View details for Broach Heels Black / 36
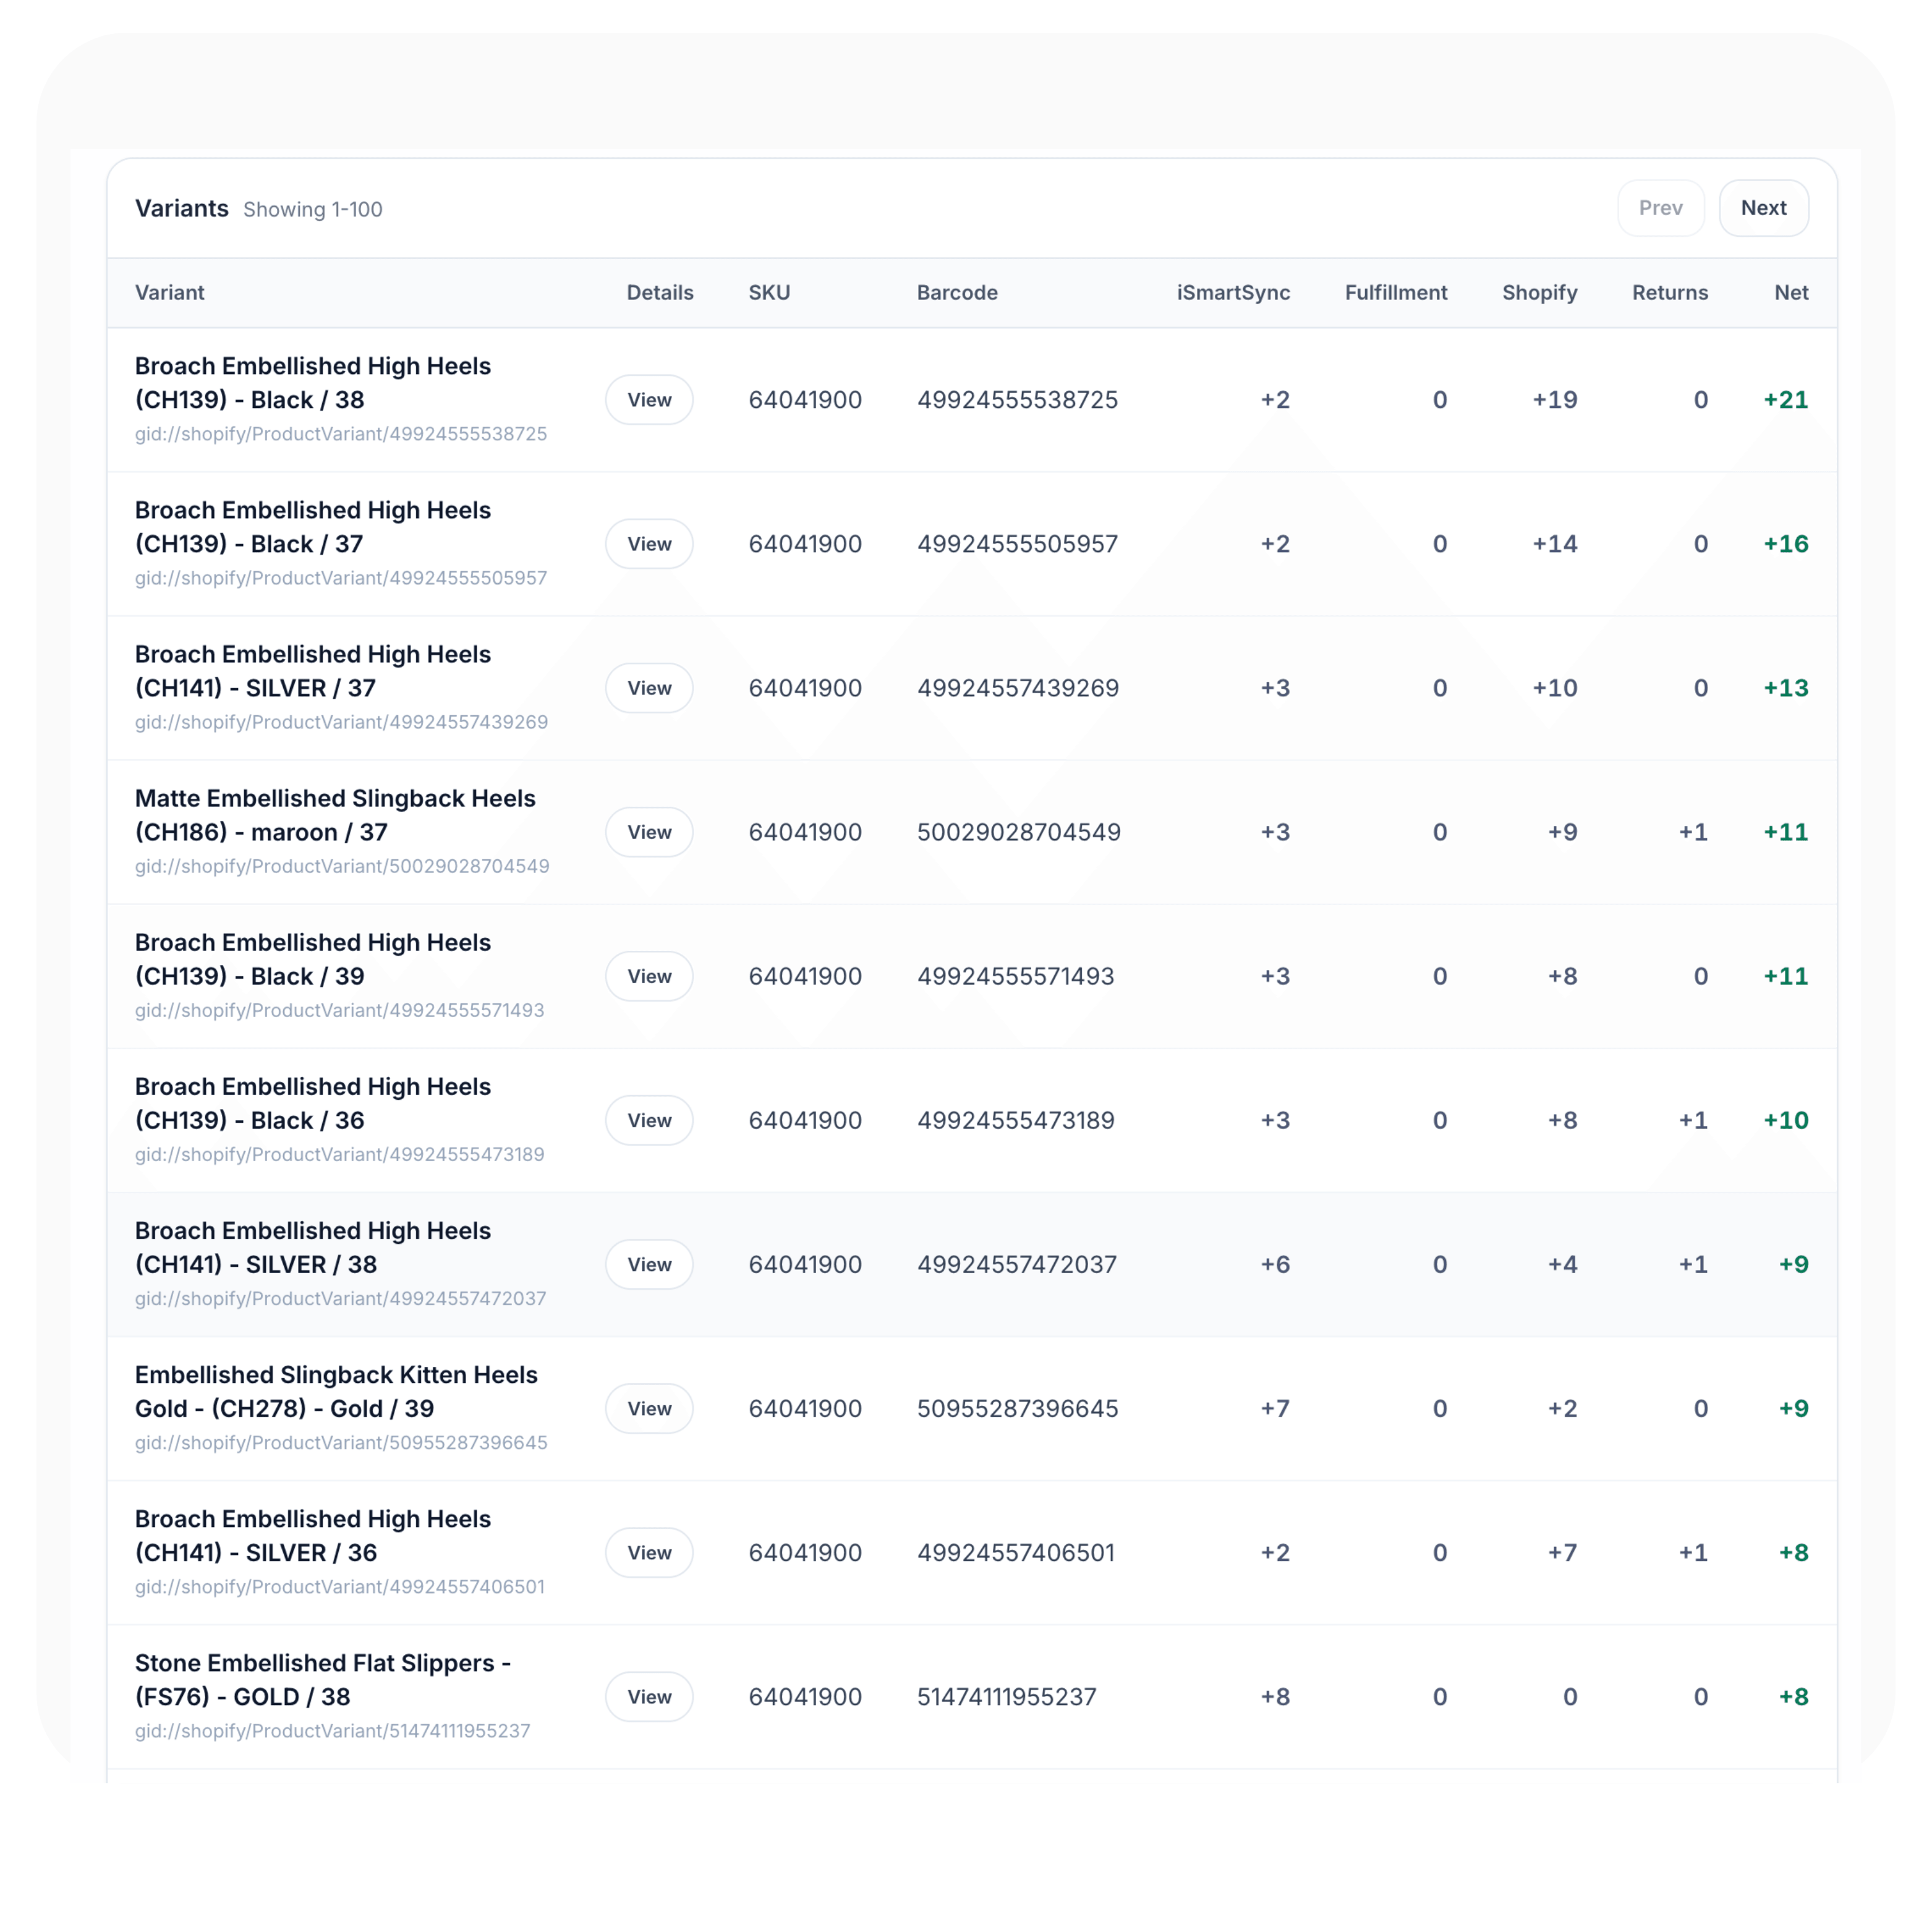 (649, 1120)
